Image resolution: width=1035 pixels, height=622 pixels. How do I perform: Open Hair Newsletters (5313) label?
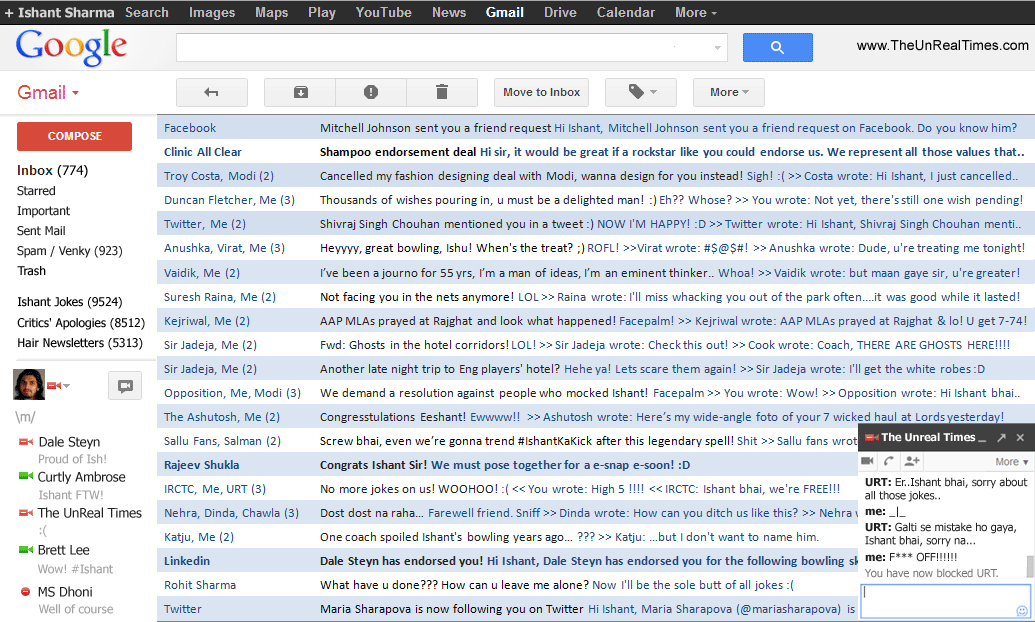click(79, 343)
